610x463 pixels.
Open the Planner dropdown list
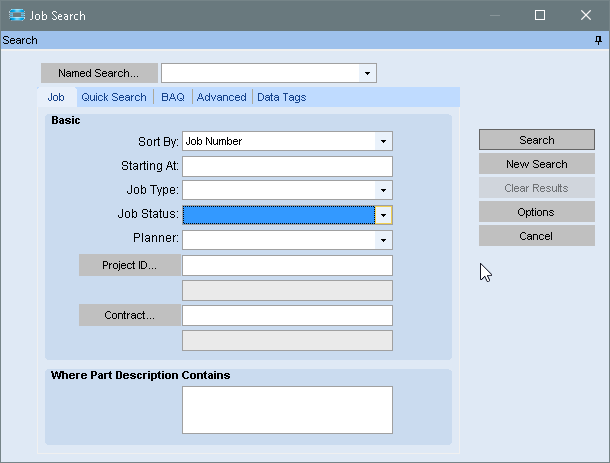(383, 240)
